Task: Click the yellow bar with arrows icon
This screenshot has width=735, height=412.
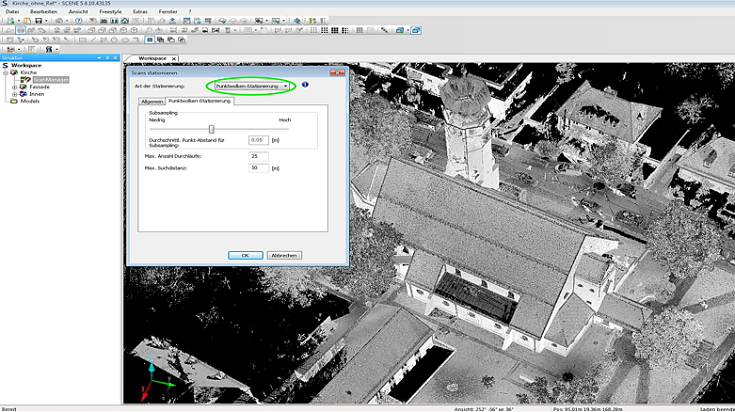Action: pyautogui.click(x=313, y=21)
